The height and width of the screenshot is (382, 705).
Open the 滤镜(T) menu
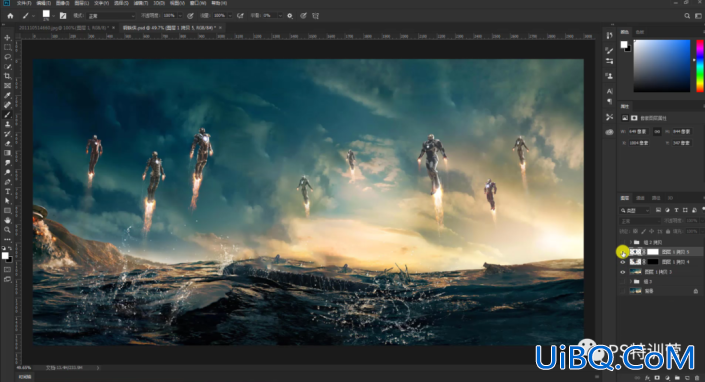(x=141, y=3)
